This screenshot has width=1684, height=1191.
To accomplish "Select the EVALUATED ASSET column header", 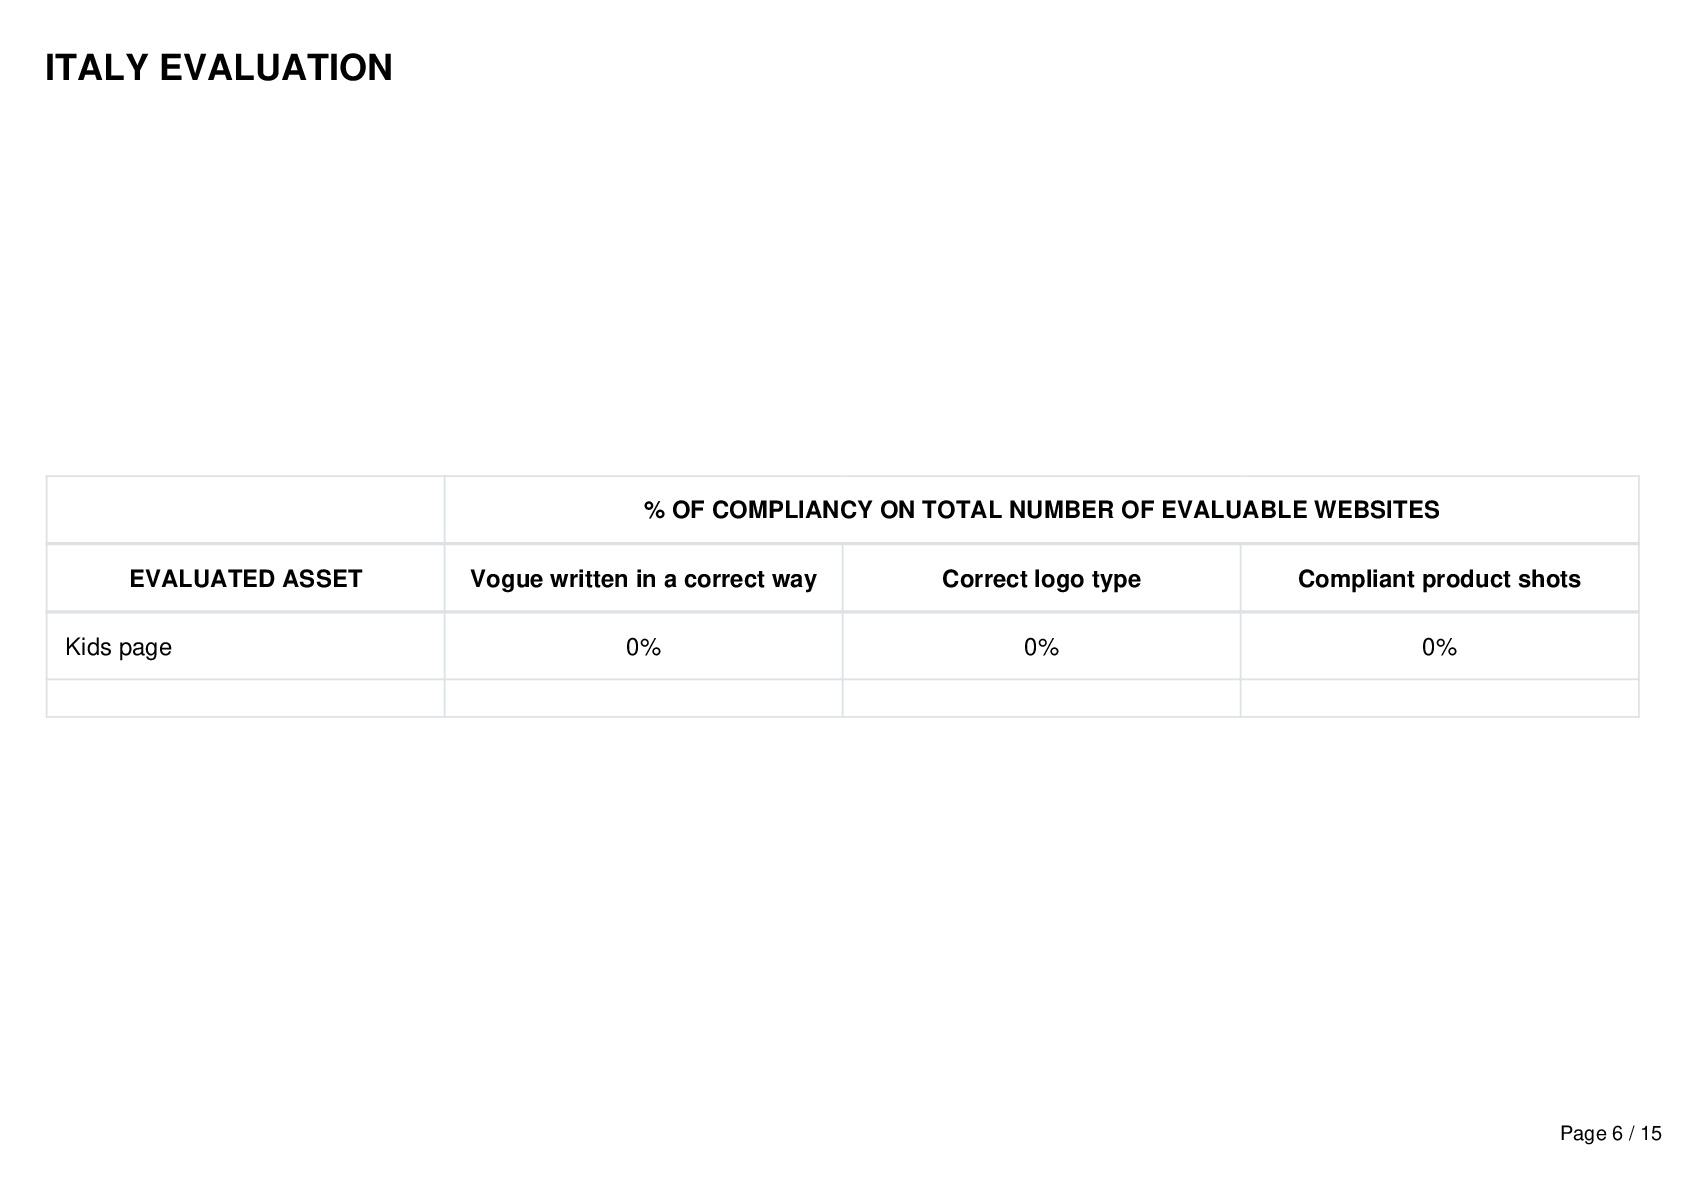I will (x=246, y=579).
